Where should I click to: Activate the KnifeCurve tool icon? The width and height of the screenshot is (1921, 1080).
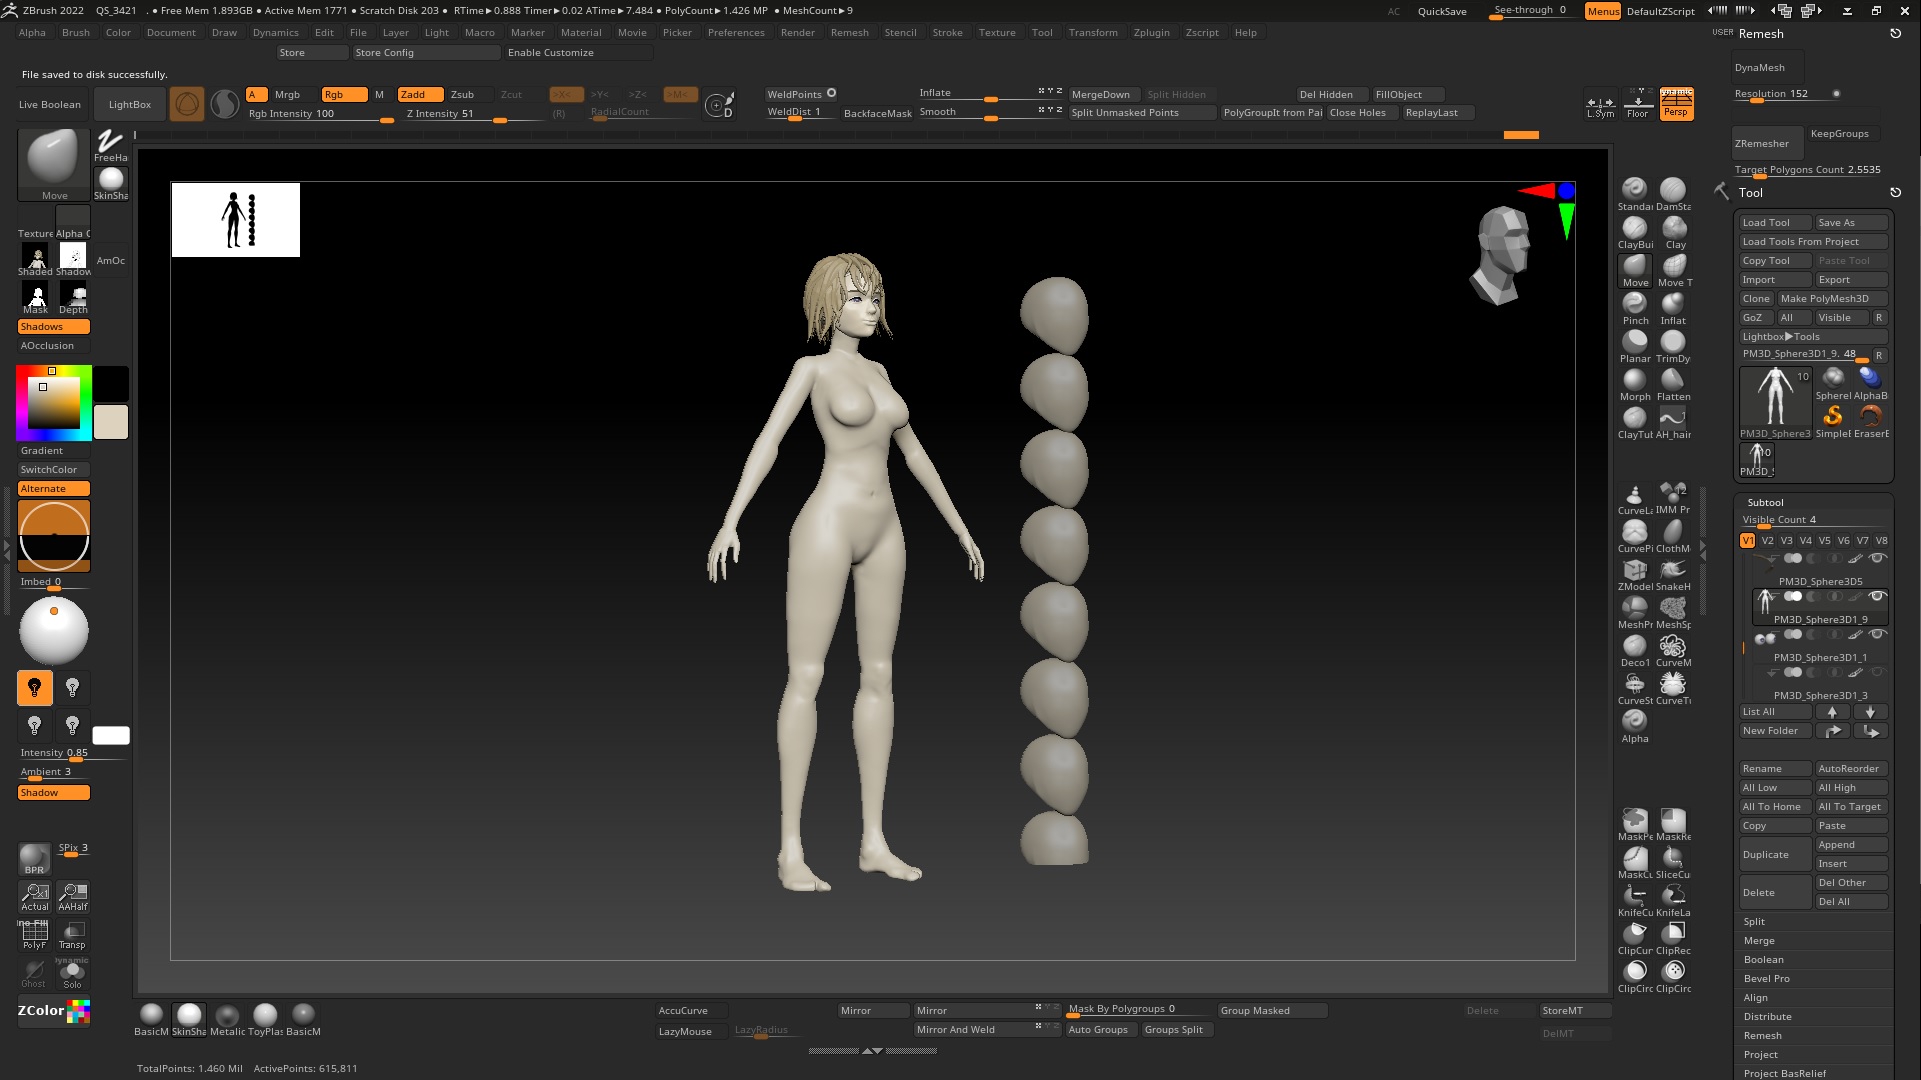[1634, 896]
